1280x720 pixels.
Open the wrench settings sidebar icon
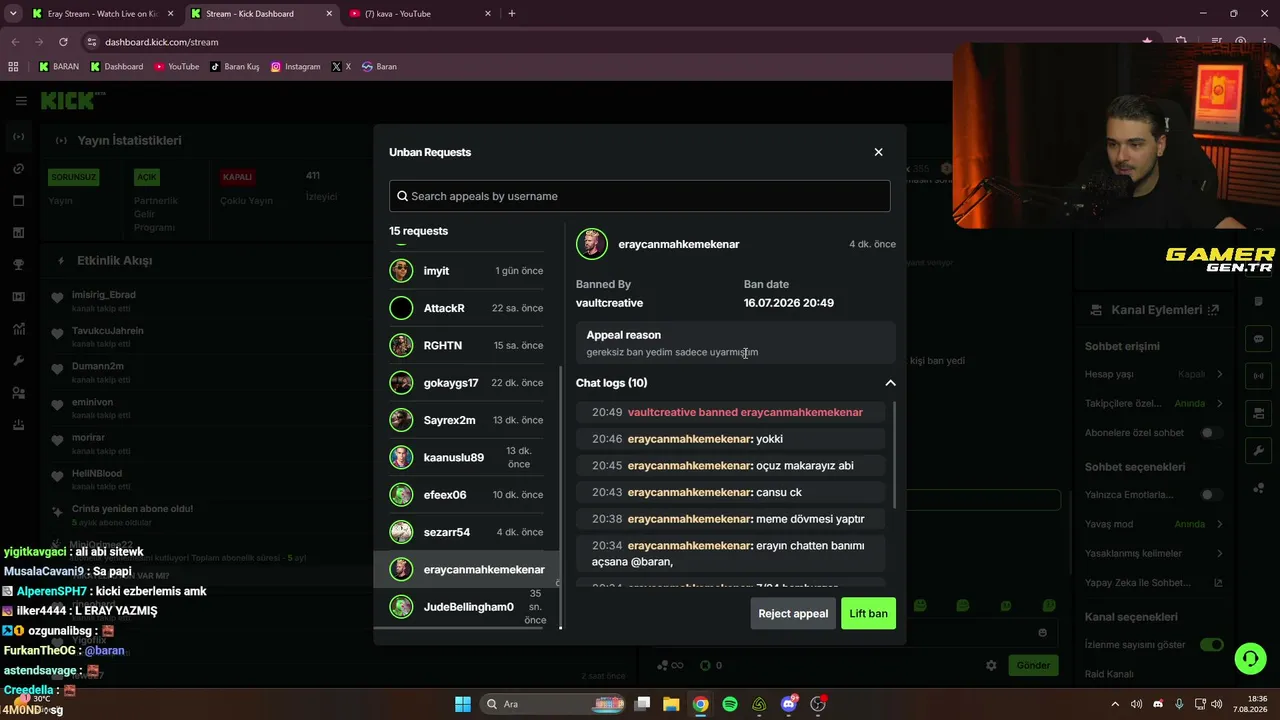click(19, 361)
